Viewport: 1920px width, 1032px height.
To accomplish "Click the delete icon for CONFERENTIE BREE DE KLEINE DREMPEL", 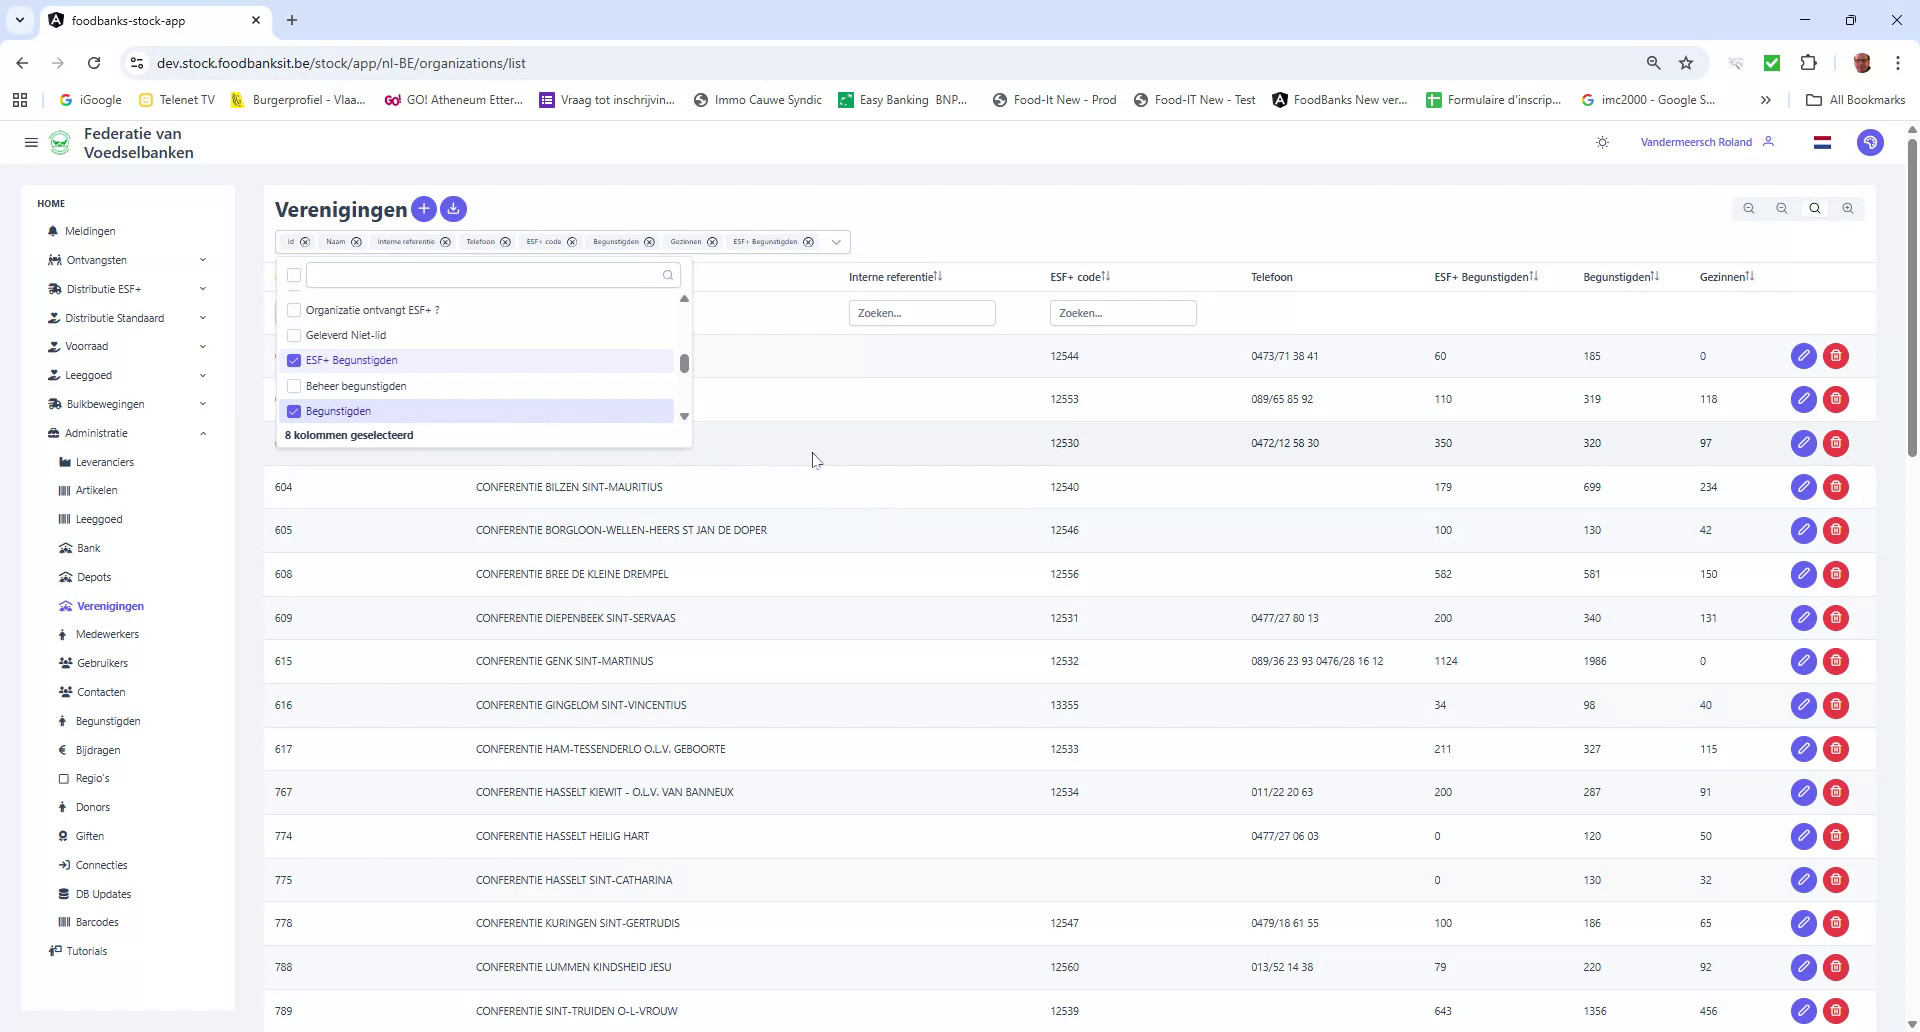I will pyautogui.click(x=1835, y=574).
